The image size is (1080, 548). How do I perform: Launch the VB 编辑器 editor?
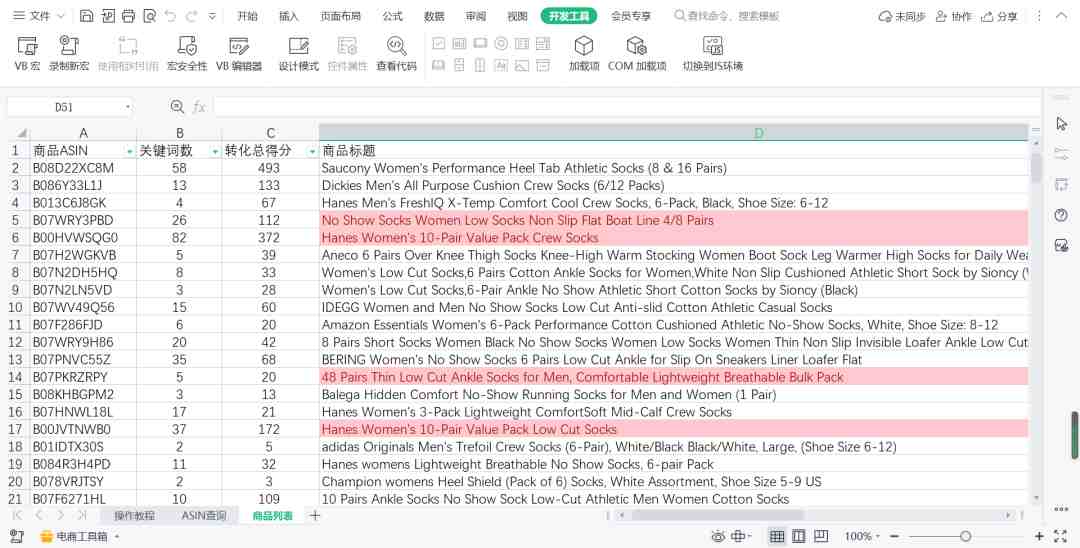239,53
